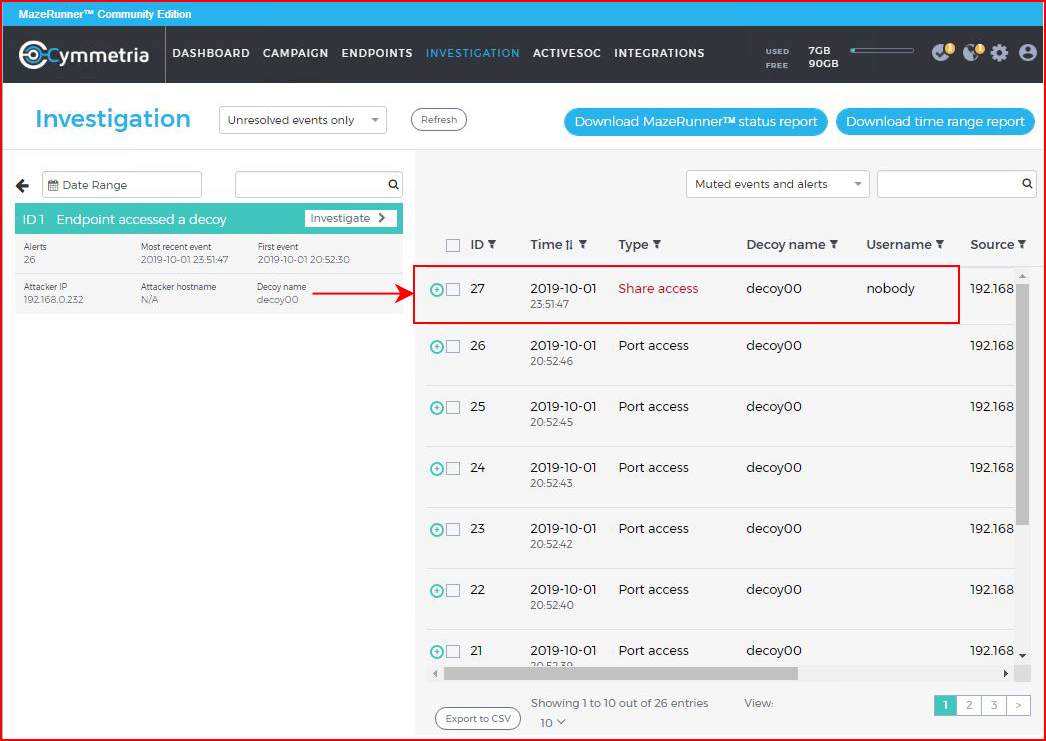Click Download time range report
This screenshot has height=741, width=1046.
[x=935, y=122]
